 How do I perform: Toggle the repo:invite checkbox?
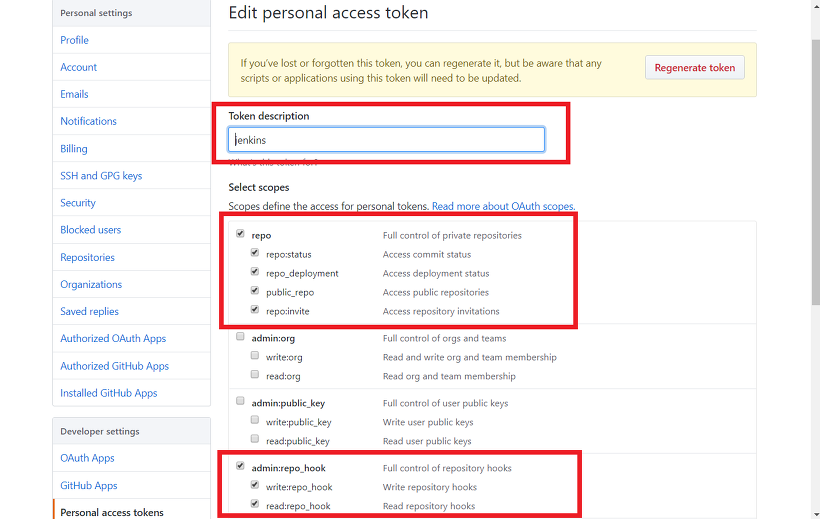(255, 310)
